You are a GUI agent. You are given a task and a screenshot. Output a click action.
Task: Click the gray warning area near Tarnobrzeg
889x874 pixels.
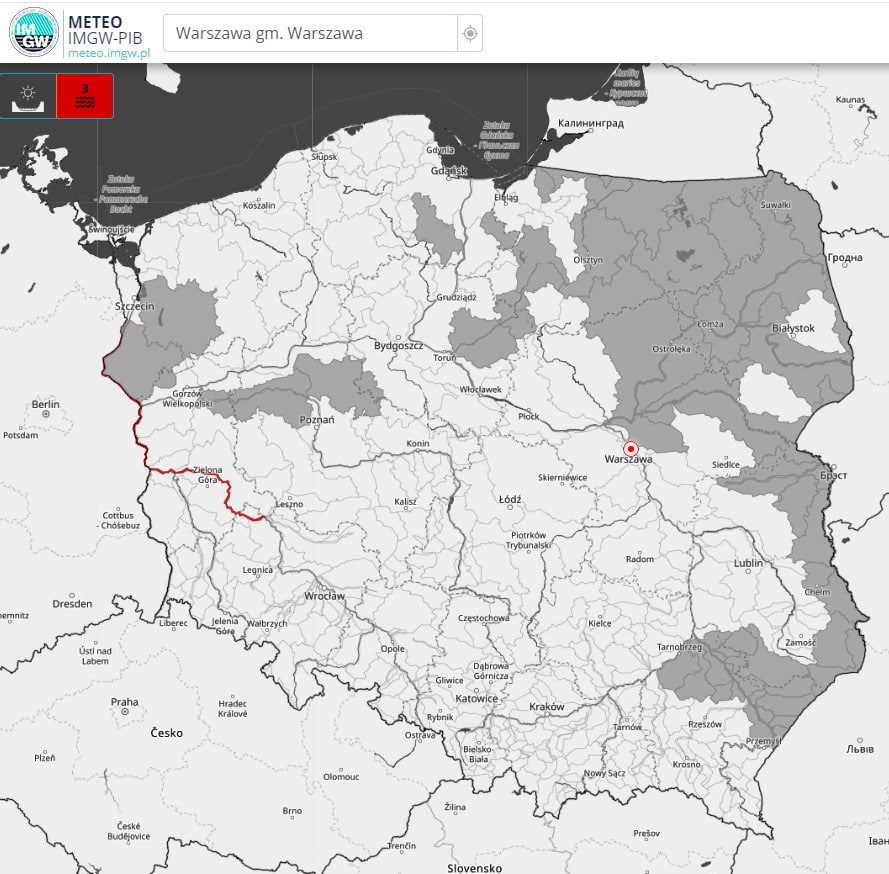click(720, 665)
